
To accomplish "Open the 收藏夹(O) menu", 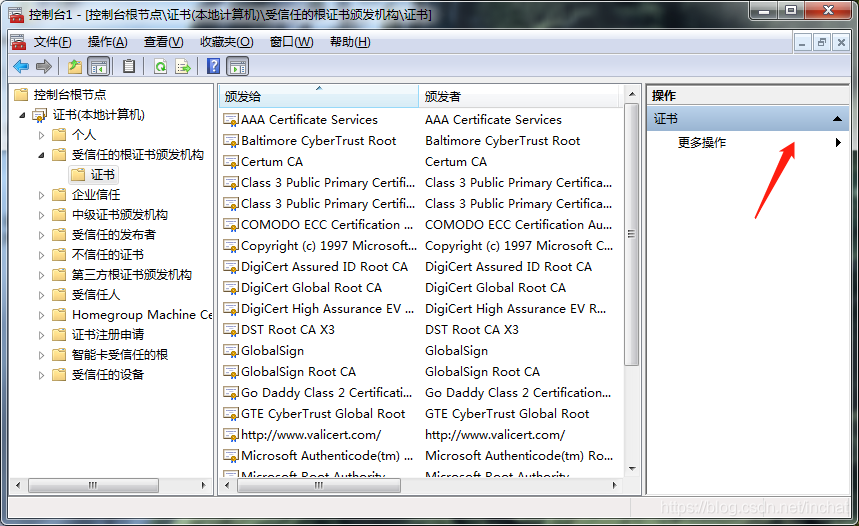I will (x=227, y=42).
